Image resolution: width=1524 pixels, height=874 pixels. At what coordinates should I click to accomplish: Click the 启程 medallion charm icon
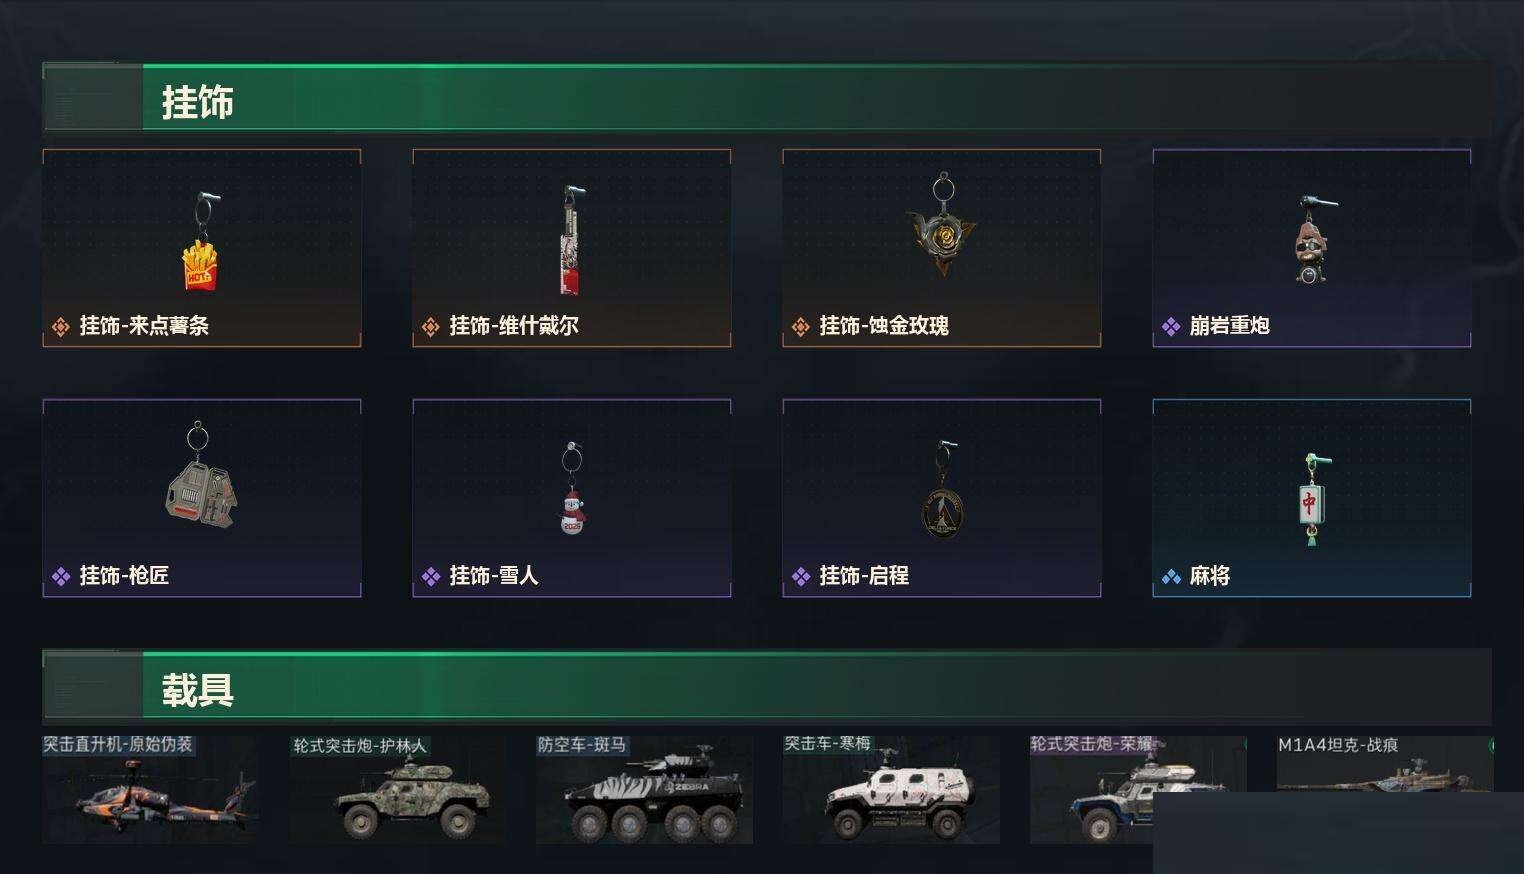(x=942, y=490)
